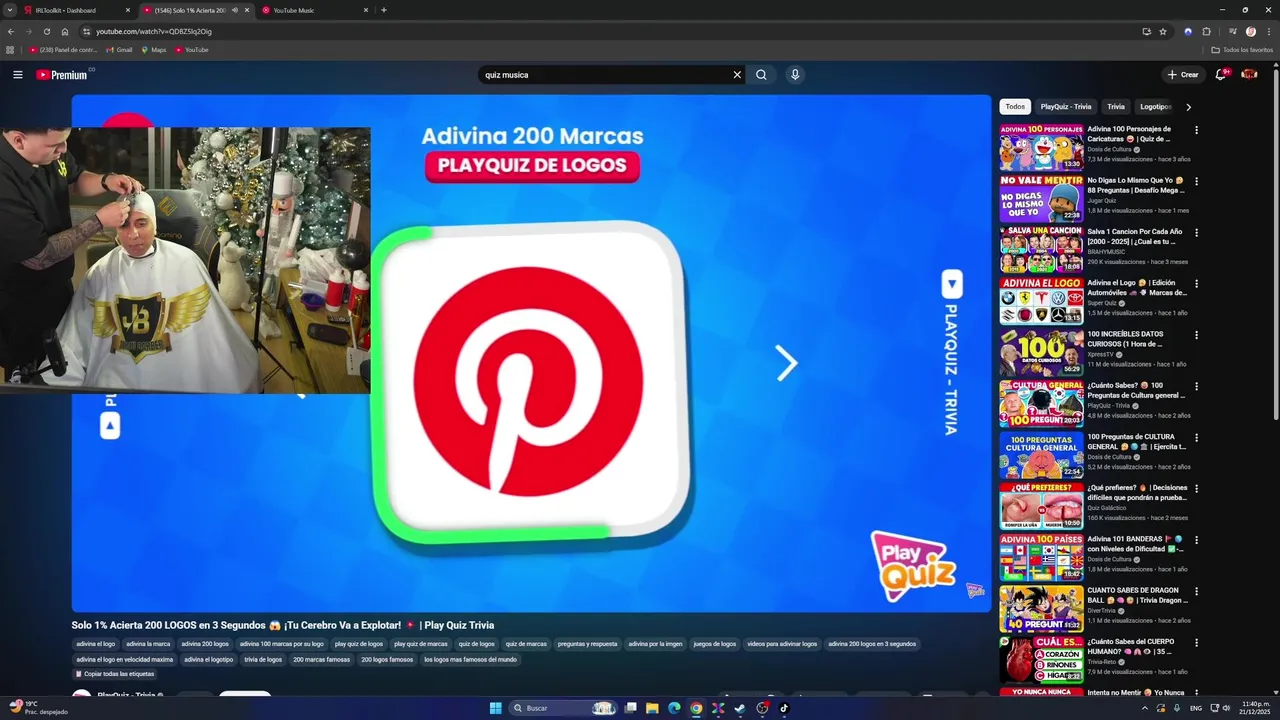Click the '200 marcas famosas' tag

point(321,660)
